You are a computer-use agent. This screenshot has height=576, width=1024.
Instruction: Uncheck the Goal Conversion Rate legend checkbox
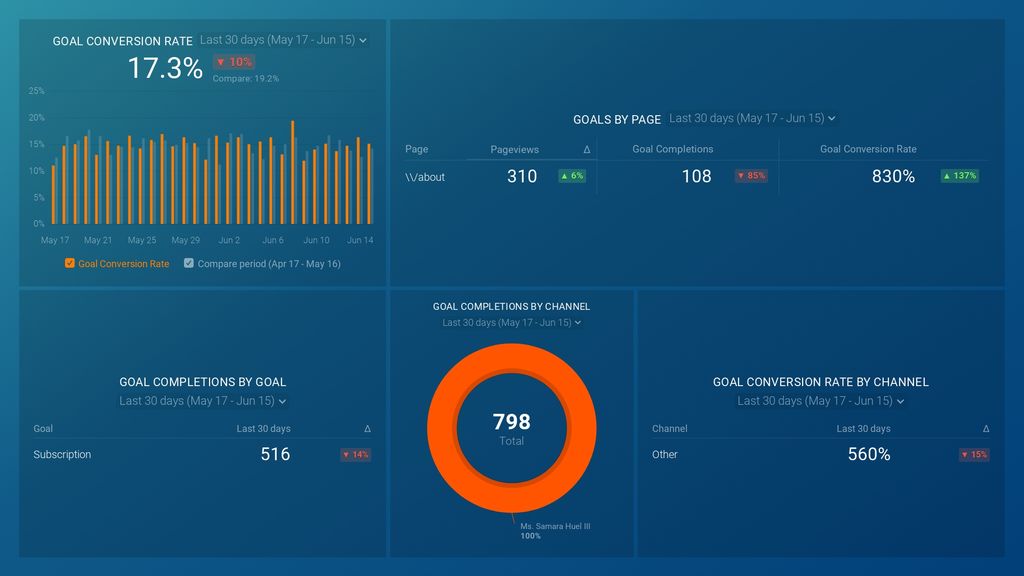point(69,263)
